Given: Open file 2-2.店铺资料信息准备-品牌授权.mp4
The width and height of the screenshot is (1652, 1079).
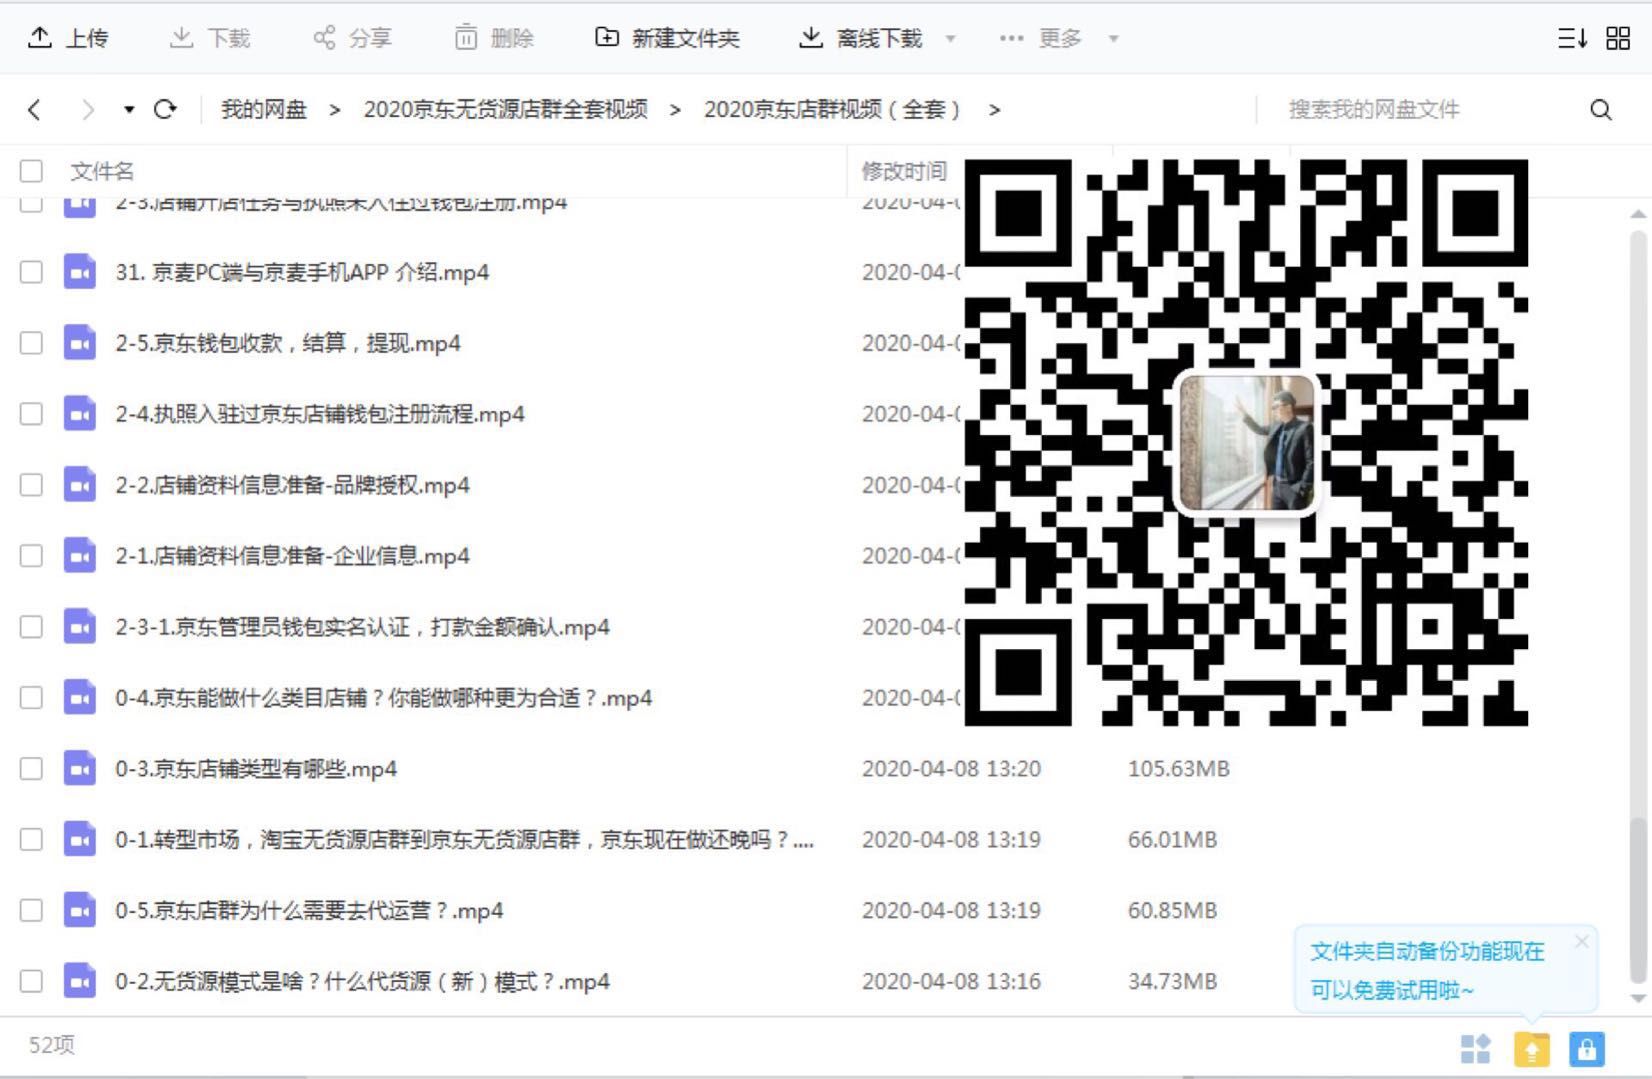Looking at the screenshot, I should tap(292, 485).
